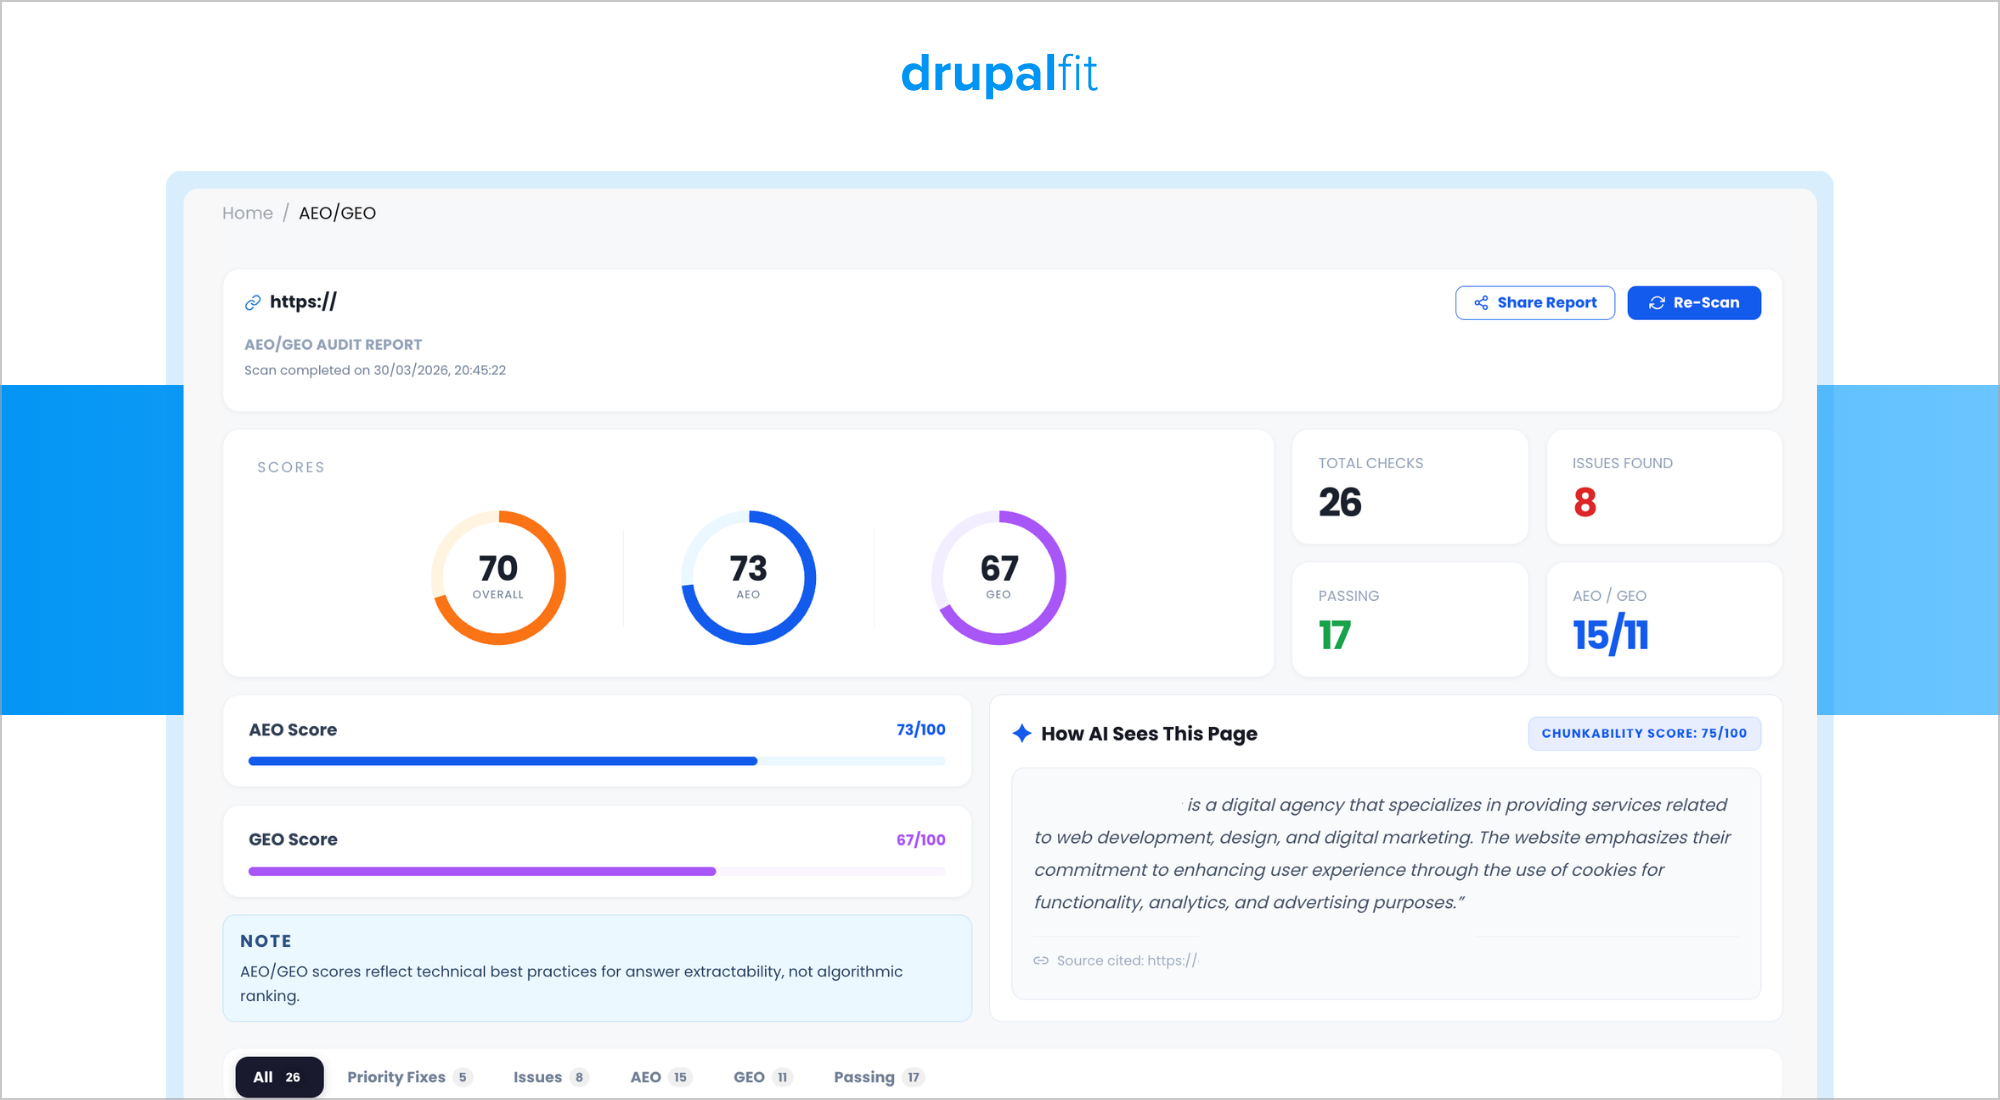2000x1100 pixels.
Task: Select the All 26 tab
Action: [x=279, y=1077]
